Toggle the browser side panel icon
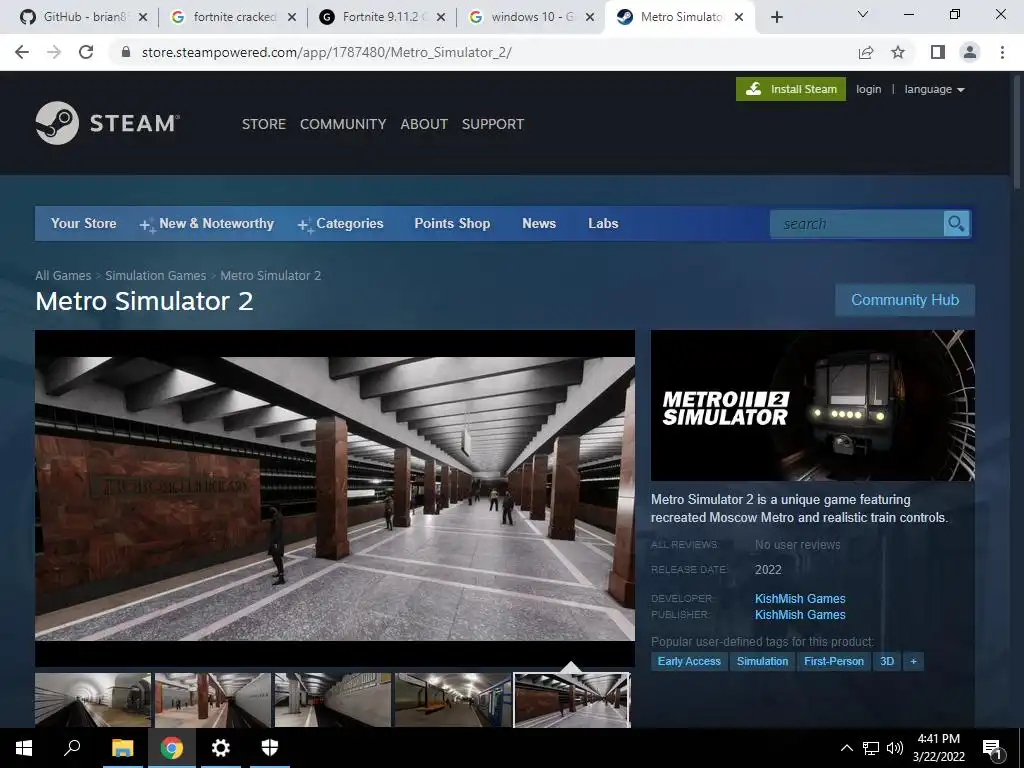 (938, 52)
